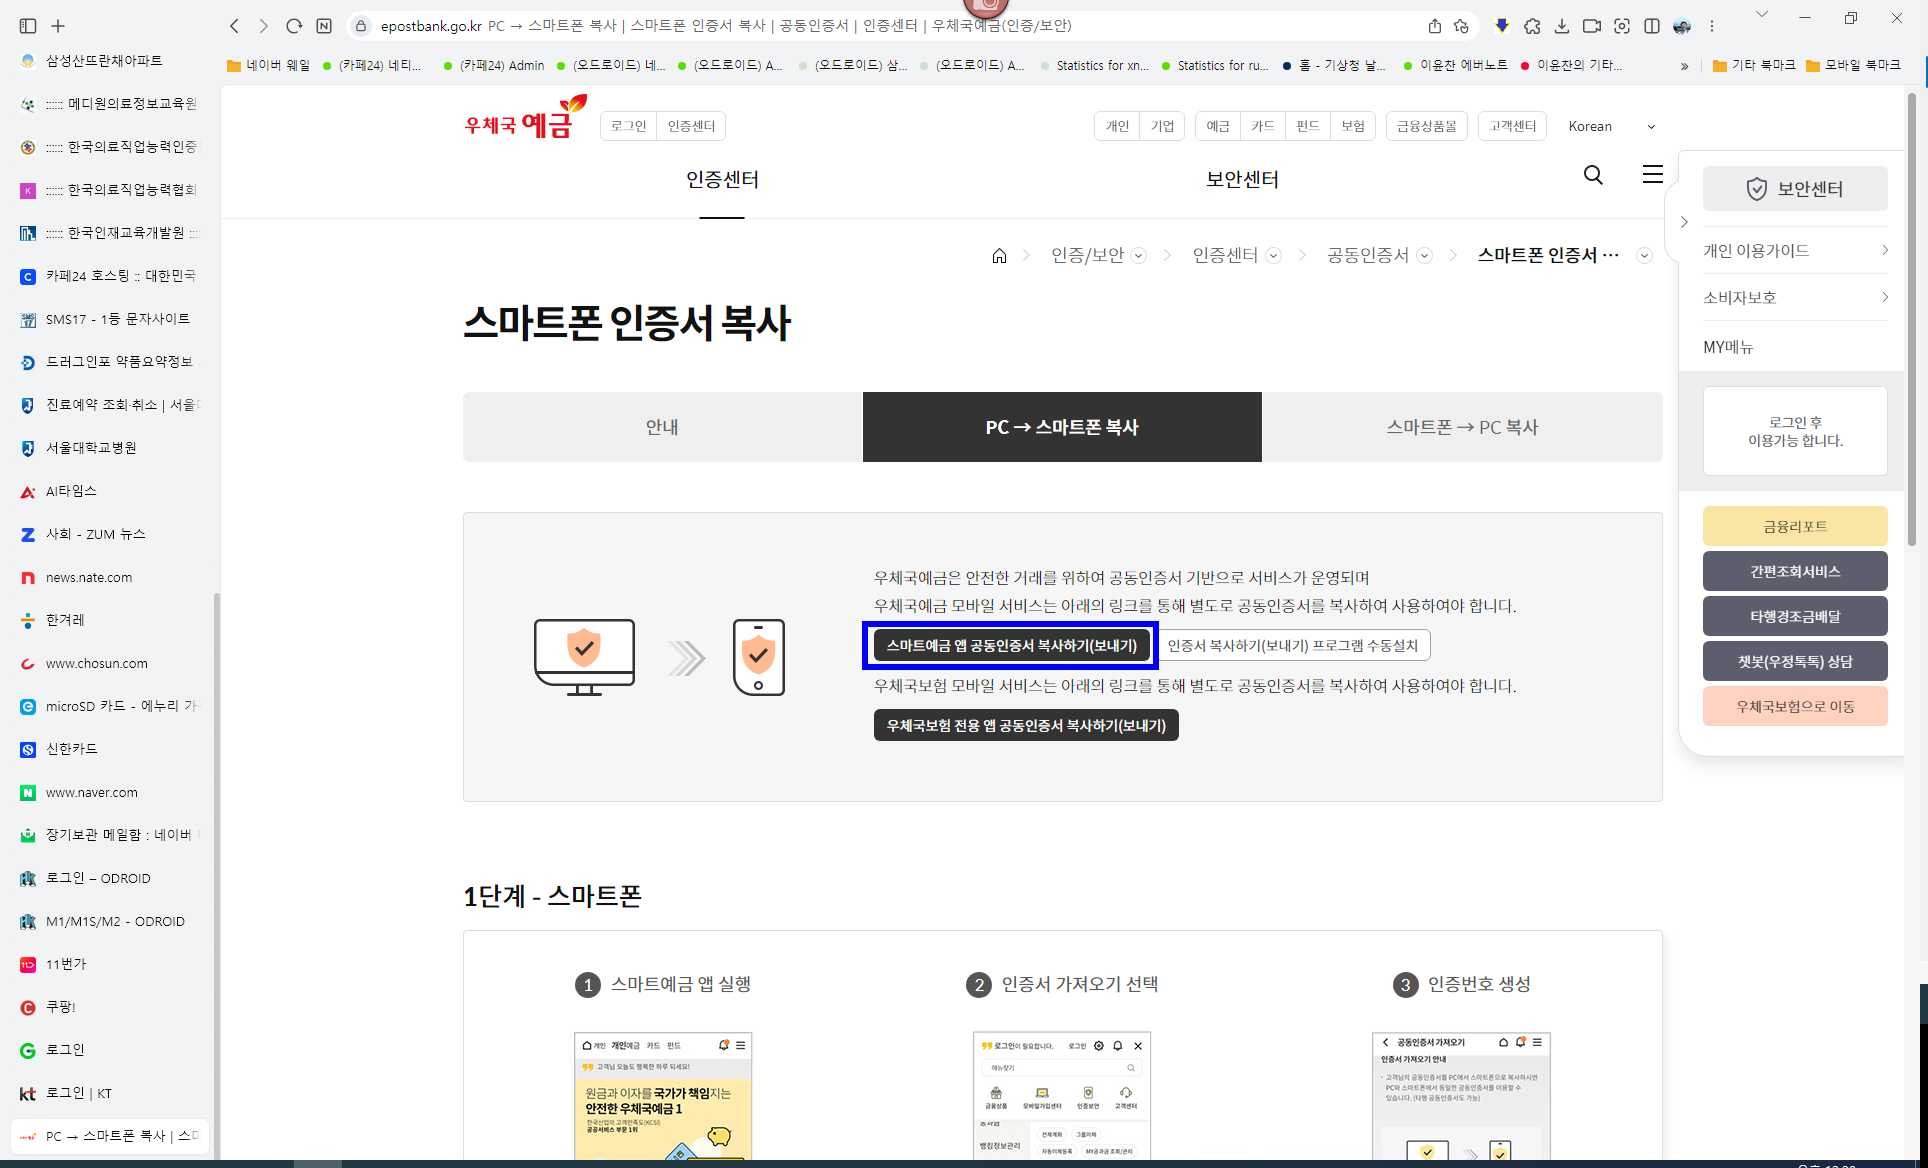Click the 금융상품몰 button

coord(1427,126)
